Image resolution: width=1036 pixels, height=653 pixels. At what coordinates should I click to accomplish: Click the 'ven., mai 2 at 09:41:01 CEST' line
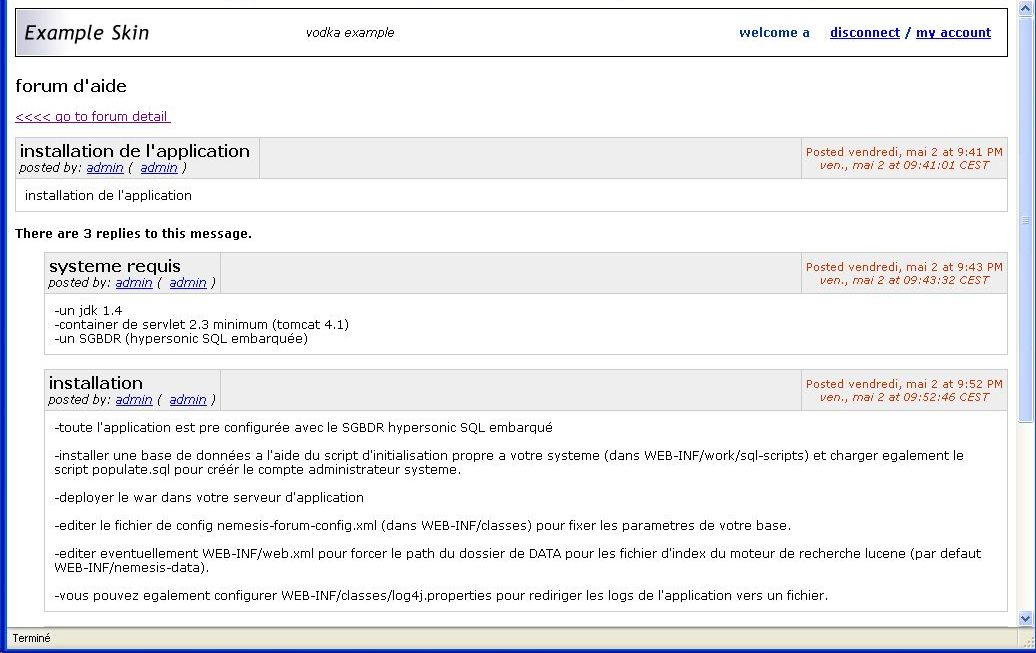point(904,165)
